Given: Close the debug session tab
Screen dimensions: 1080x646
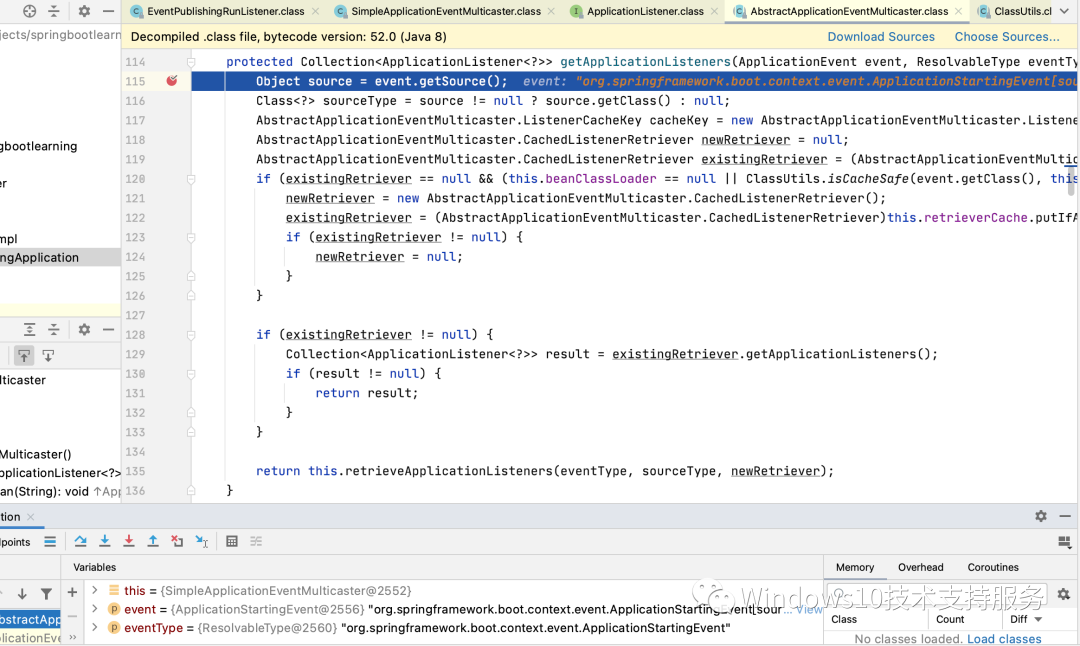Looking at the screenshot, I should (x=30, y=517).
